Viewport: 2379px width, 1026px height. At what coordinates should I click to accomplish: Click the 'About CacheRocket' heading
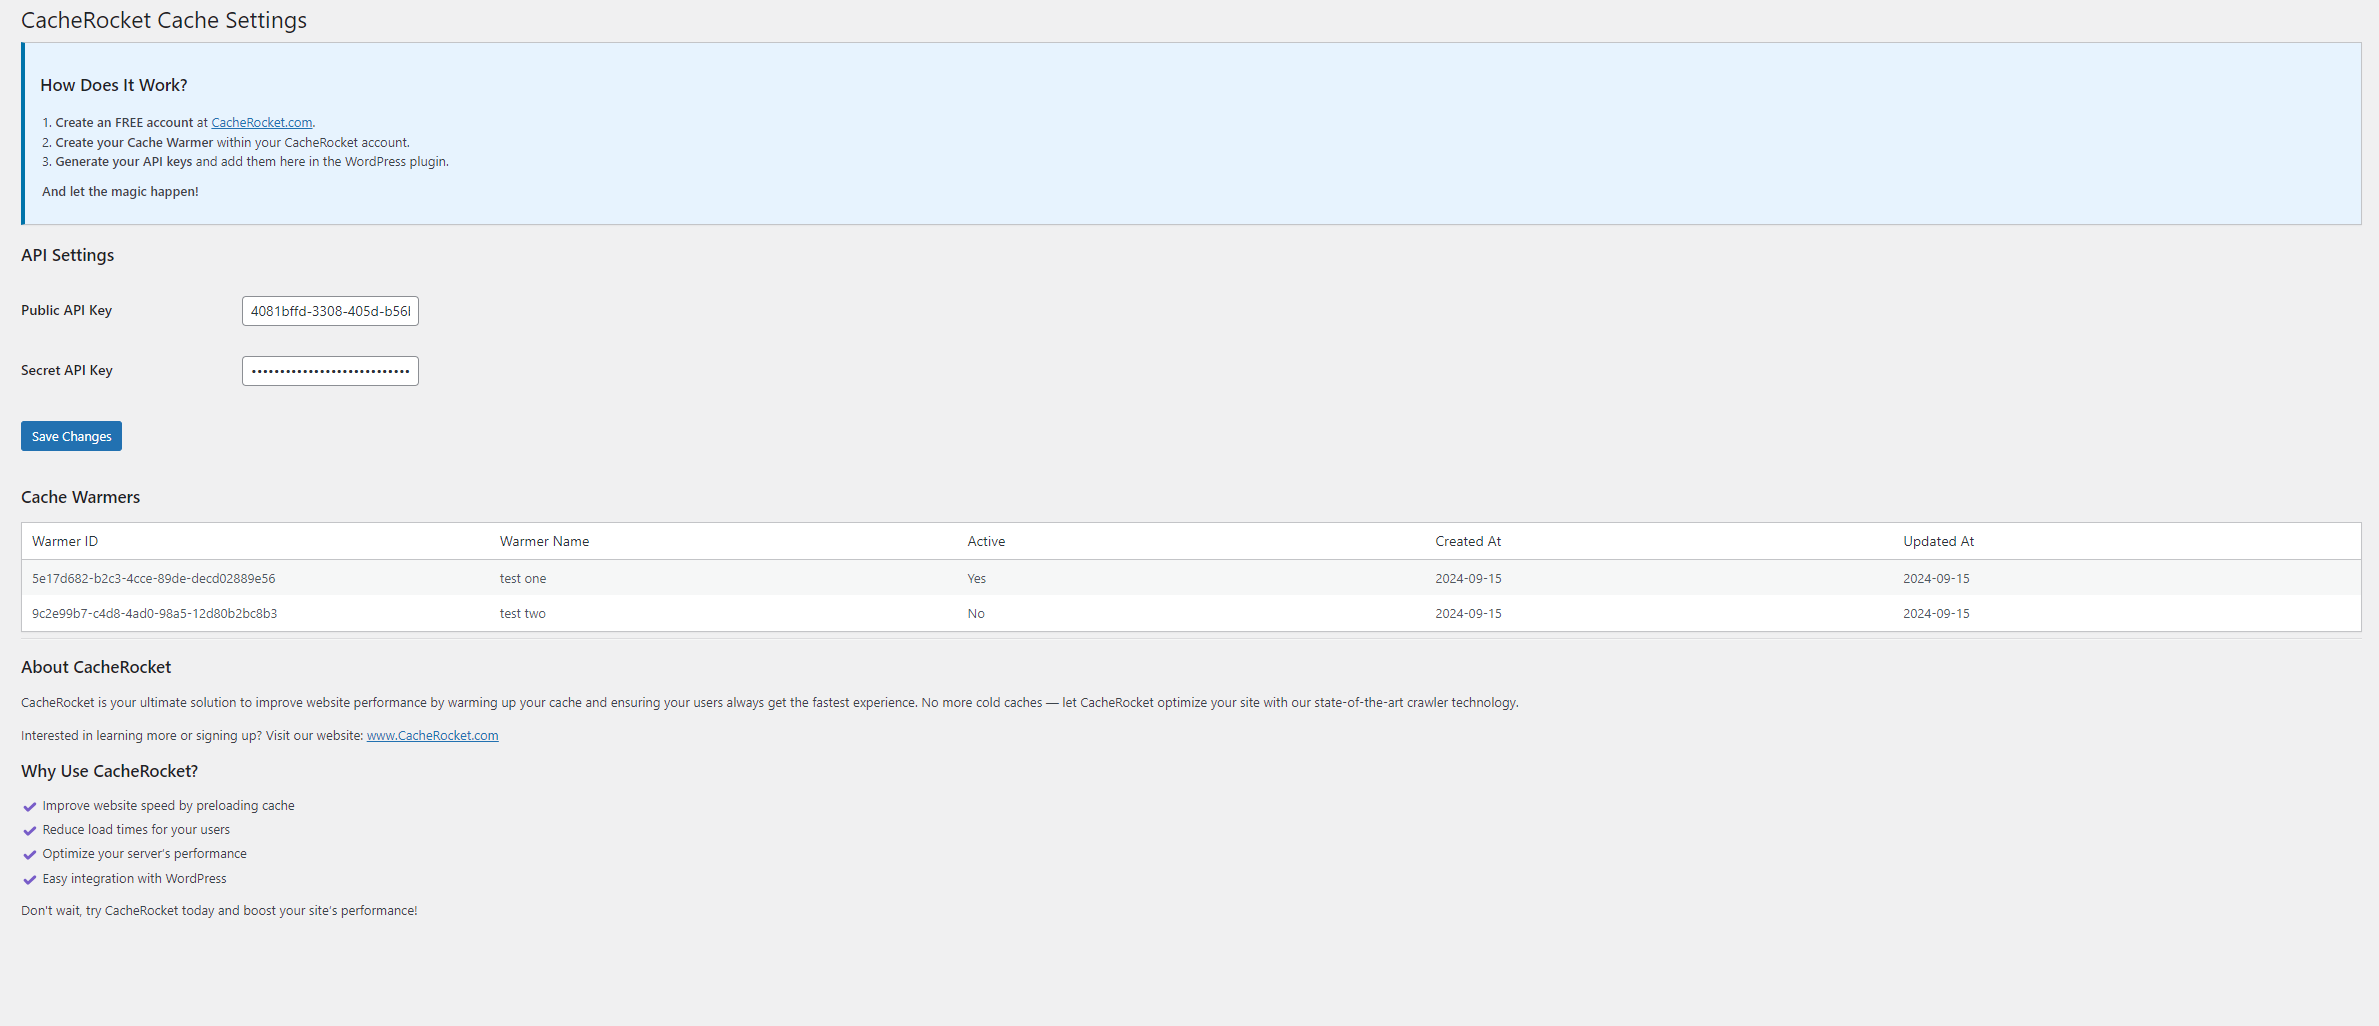(x=96, y=667)
